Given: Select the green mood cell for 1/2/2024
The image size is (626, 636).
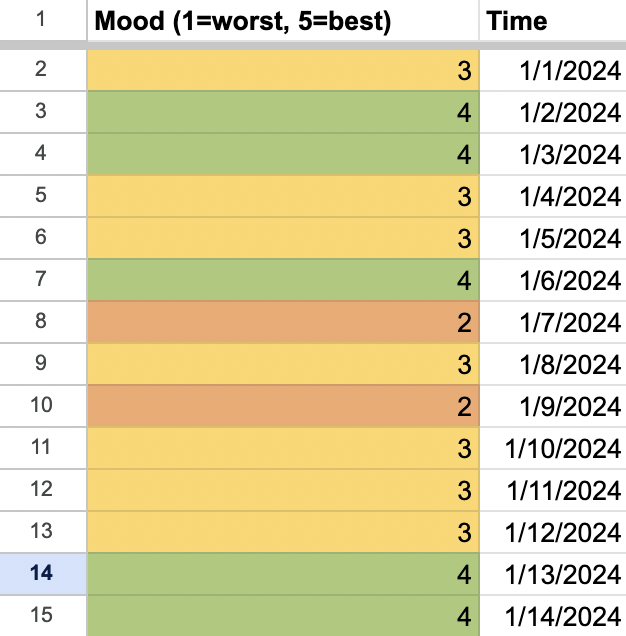Looking at the screenshot, I should pos(282,112).
